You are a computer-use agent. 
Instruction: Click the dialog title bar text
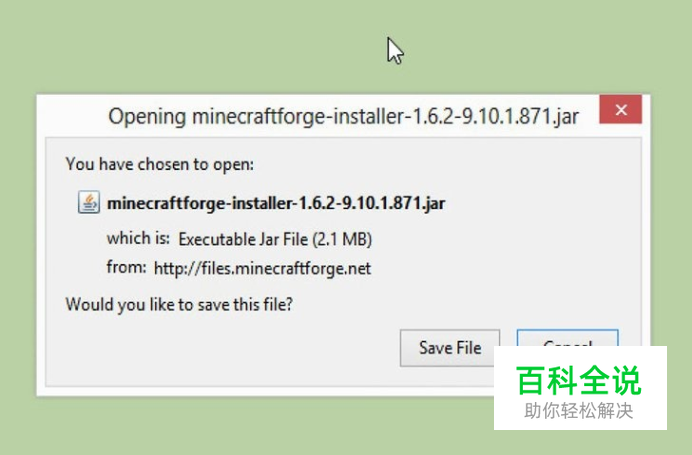pyautogui.click(x=343, y=117)
